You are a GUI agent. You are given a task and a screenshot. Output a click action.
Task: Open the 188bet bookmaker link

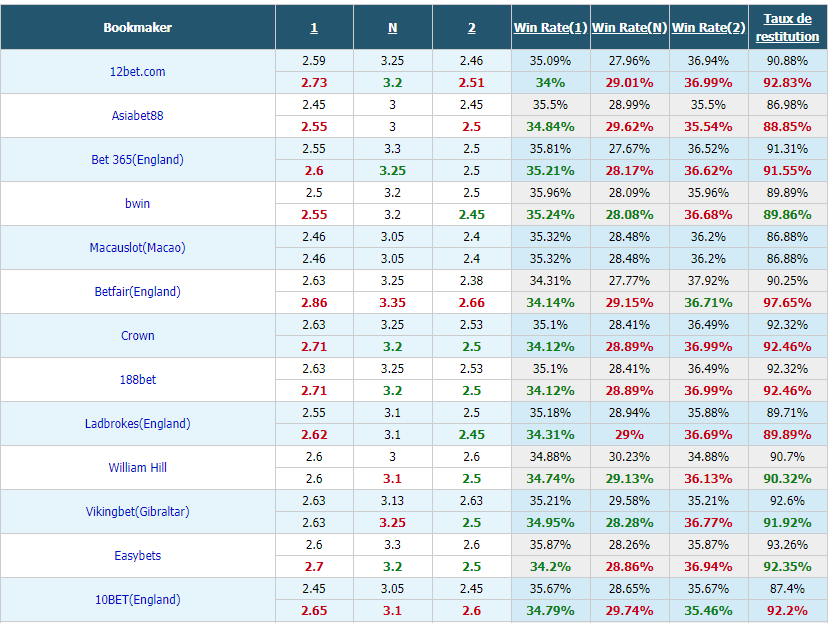point(137,379)
